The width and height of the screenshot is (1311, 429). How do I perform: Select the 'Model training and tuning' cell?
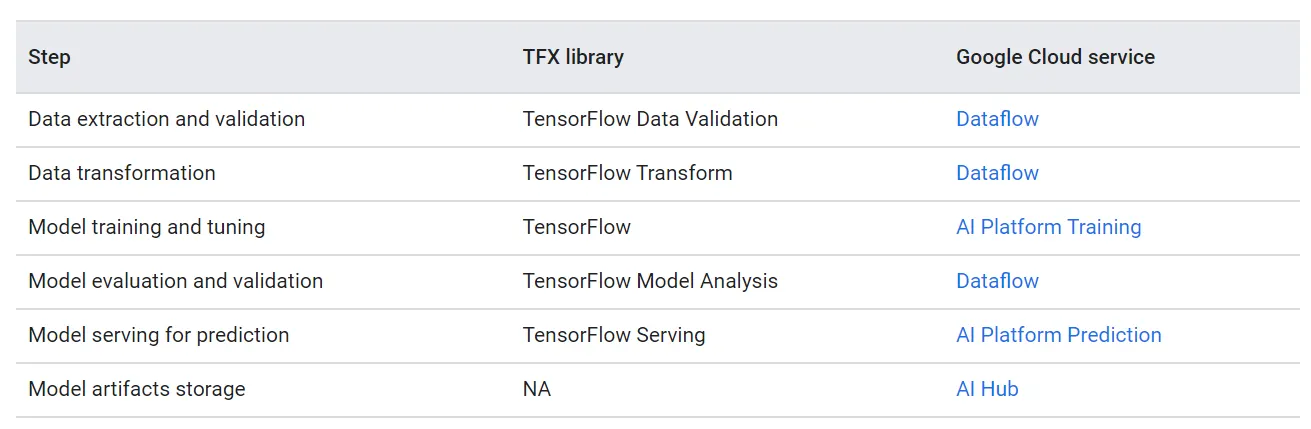(147, 227)
